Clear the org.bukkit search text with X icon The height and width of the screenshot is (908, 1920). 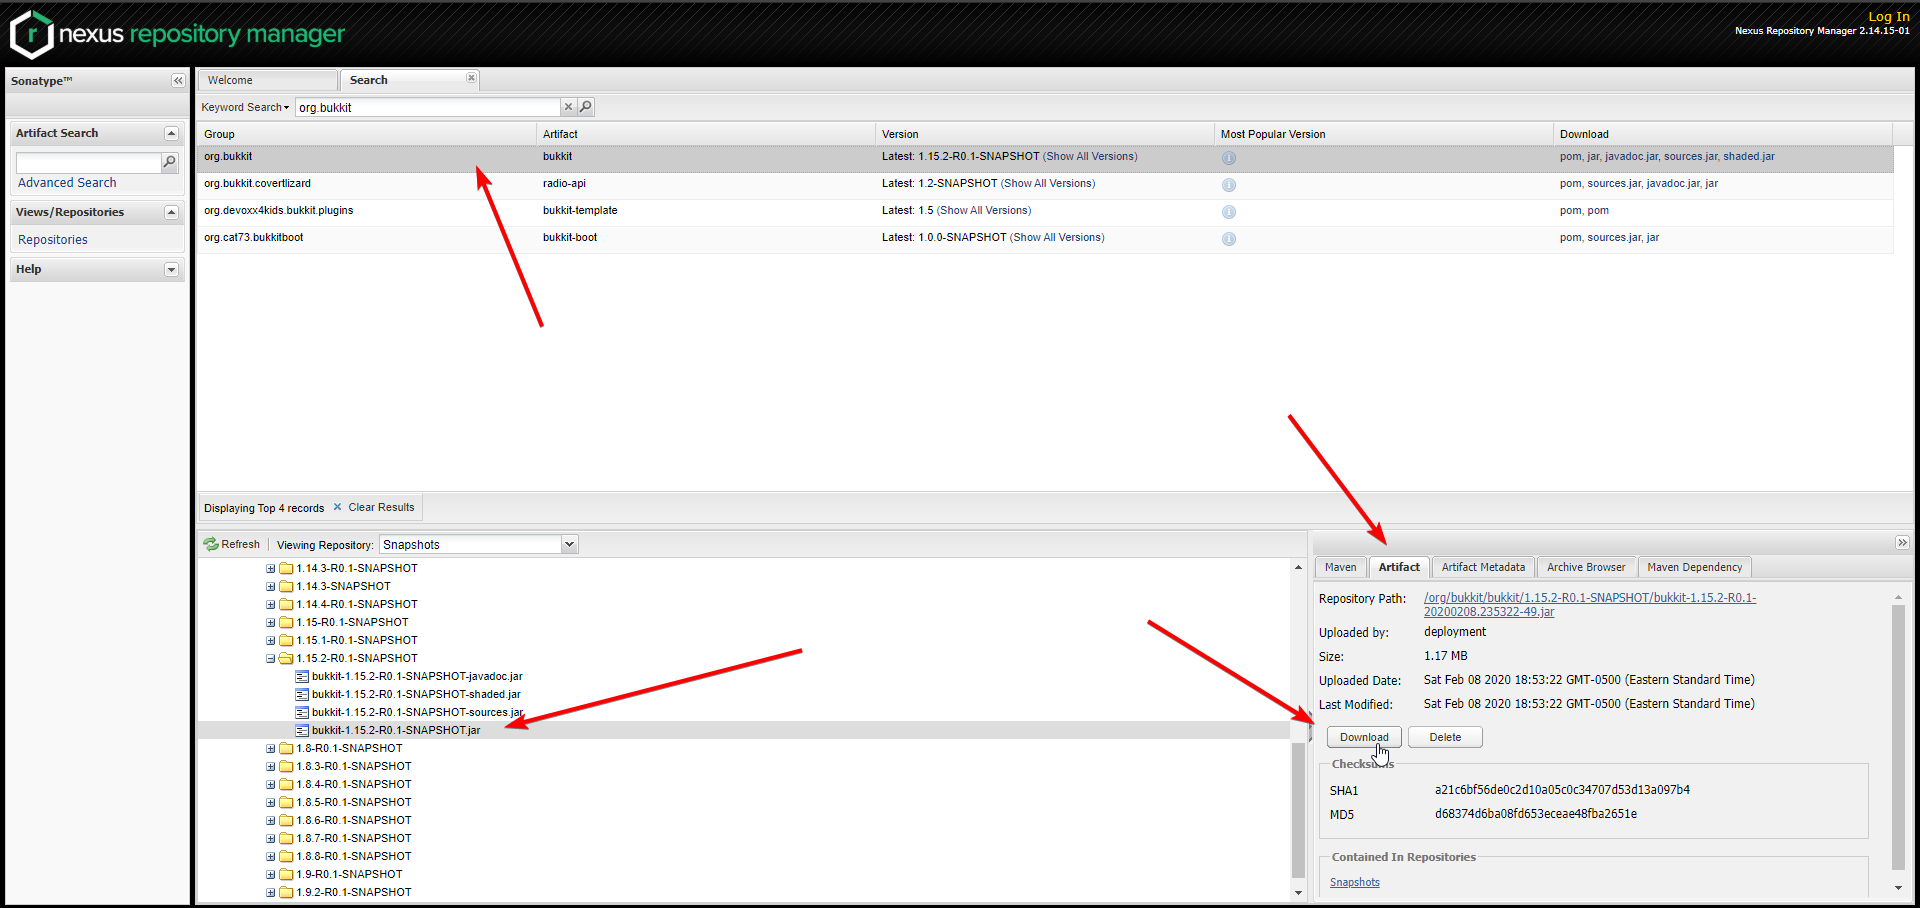[x=568, y=107]
